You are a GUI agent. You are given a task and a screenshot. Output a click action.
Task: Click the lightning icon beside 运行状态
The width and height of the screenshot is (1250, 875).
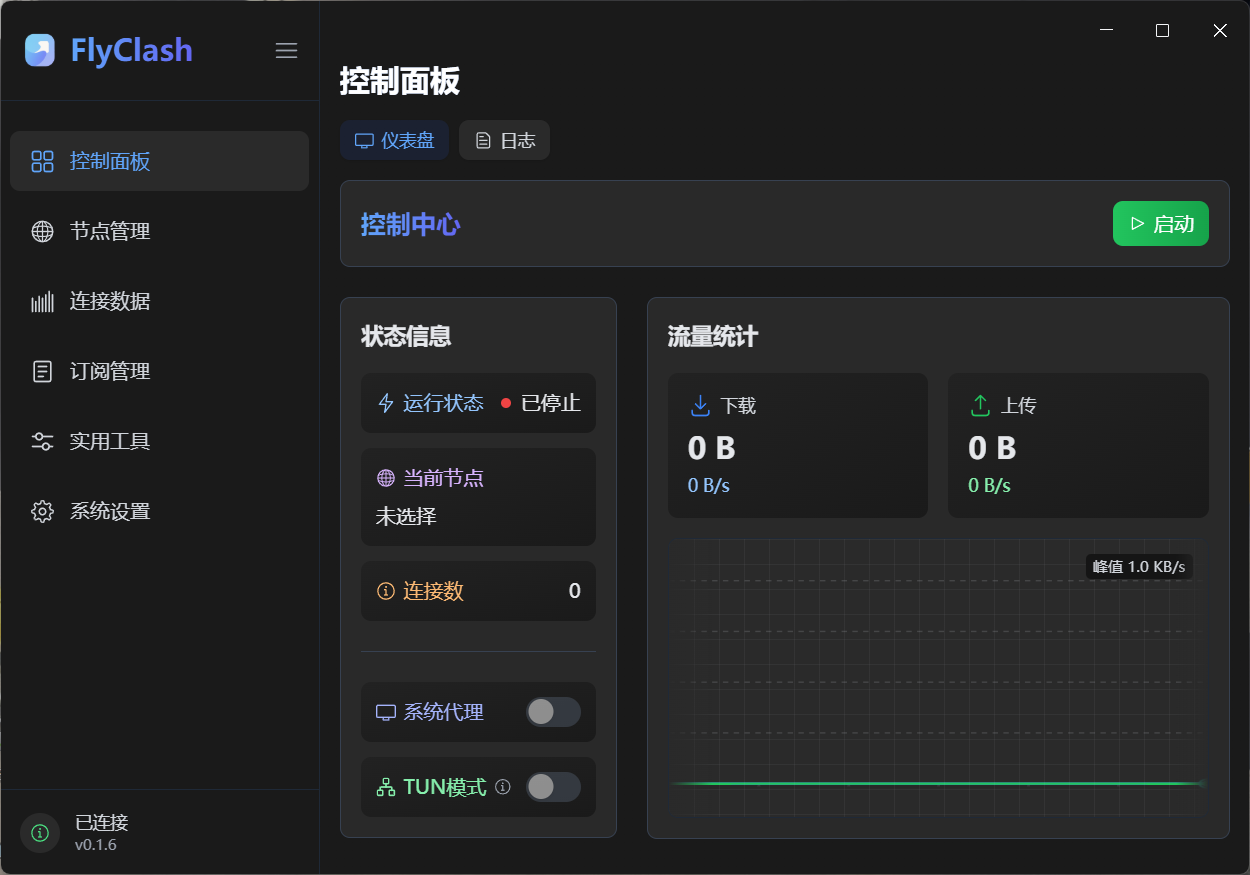click(385, 403)
